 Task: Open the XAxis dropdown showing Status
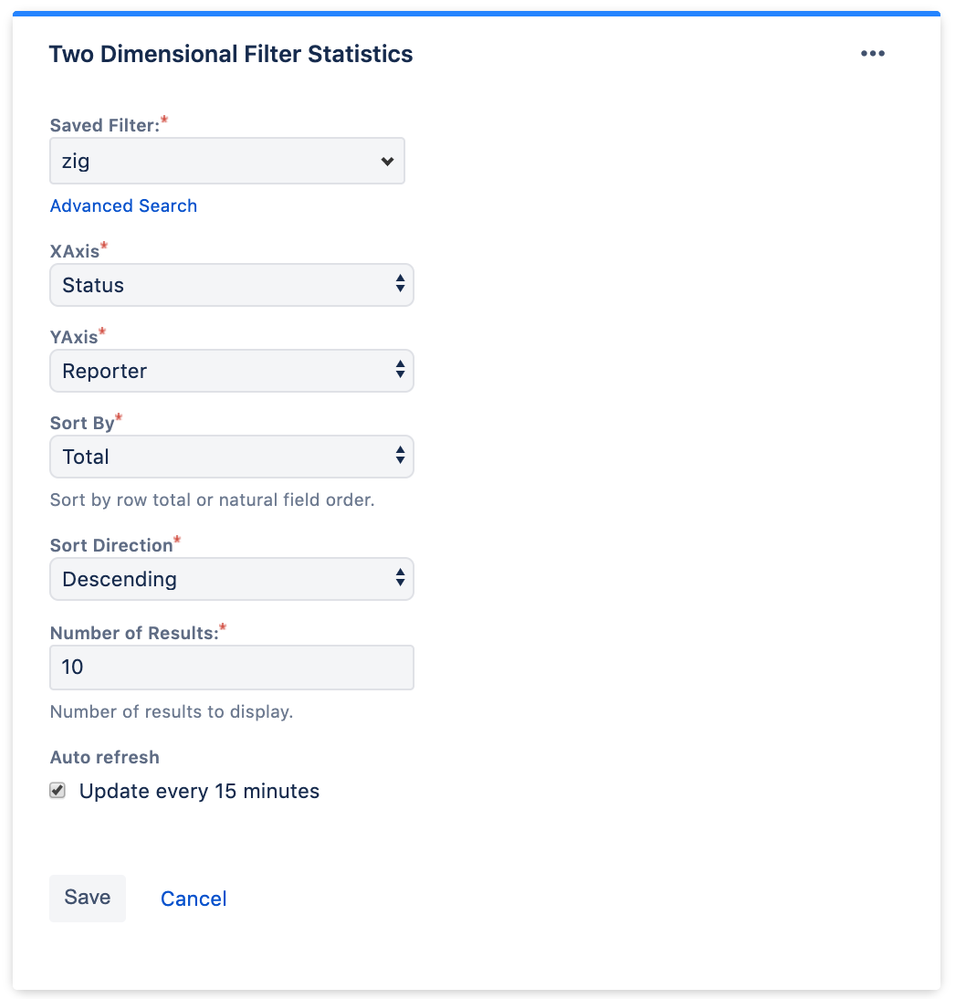pos(232,285)
